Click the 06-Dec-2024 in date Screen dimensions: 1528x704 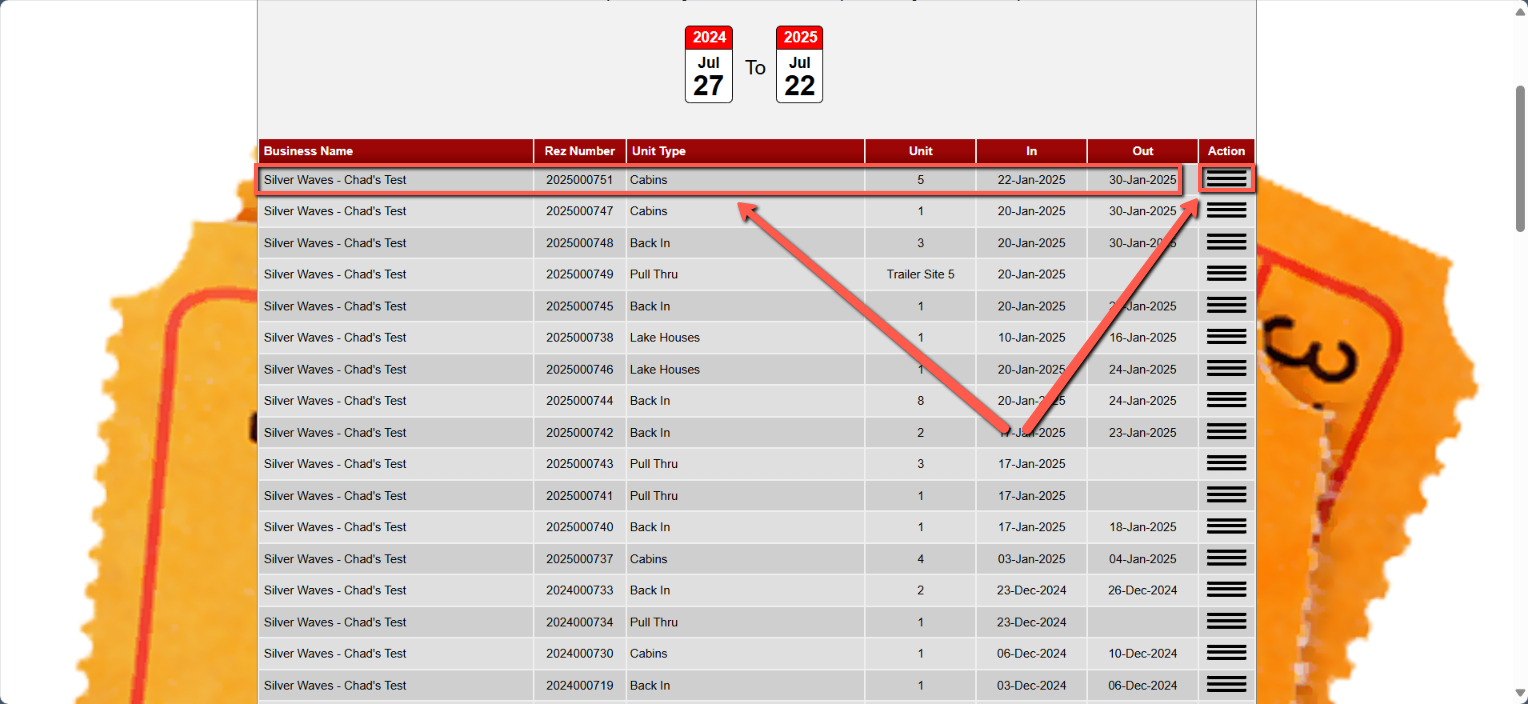coord(1032,653)
